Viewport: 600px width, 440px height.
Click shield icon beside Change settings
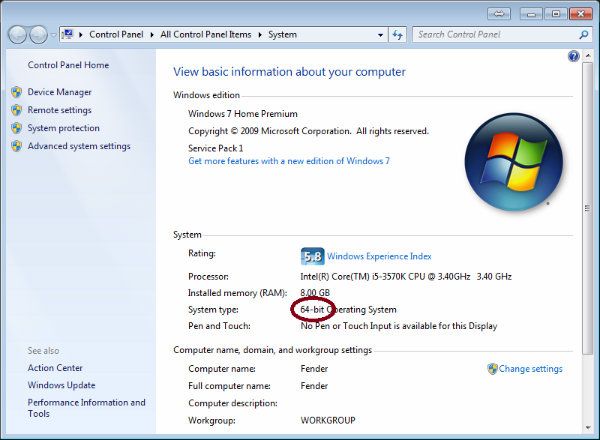point(492,369)
